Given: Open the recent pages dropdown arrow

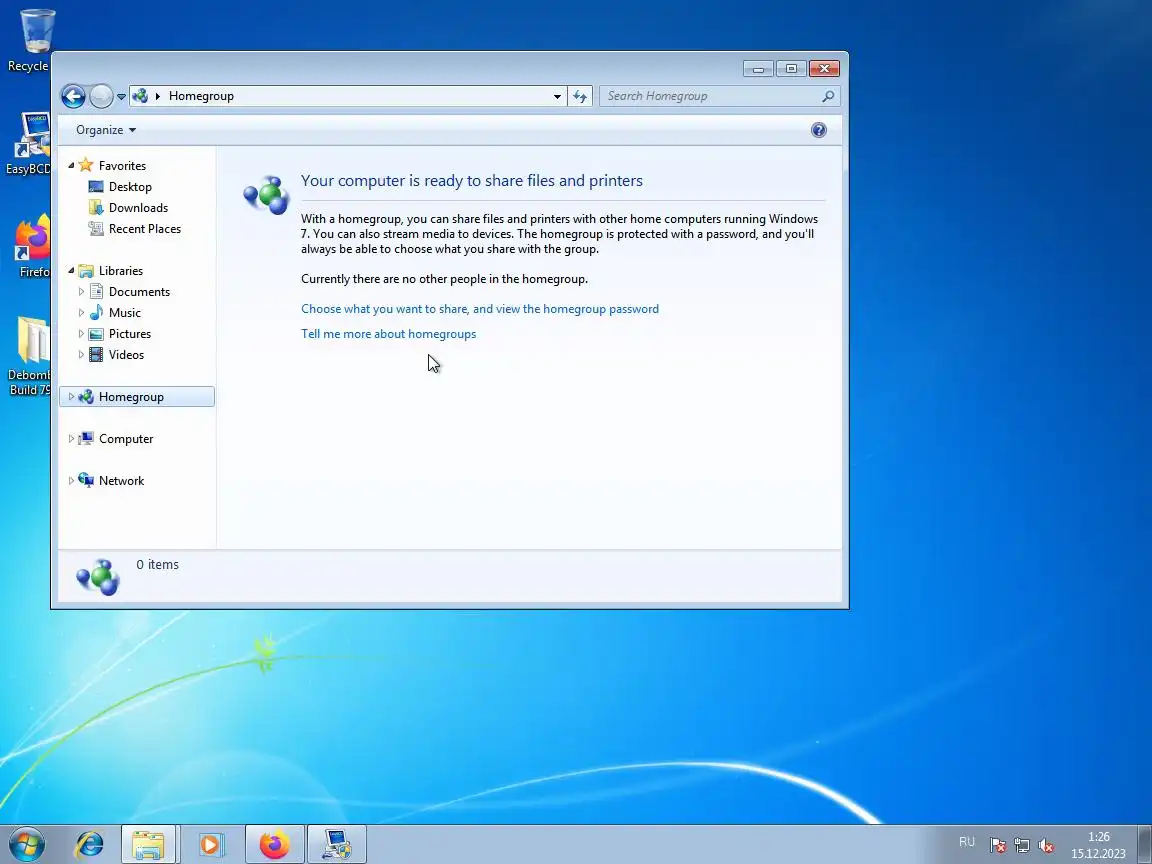Looking at the screenshot, I should pos(121,96).
